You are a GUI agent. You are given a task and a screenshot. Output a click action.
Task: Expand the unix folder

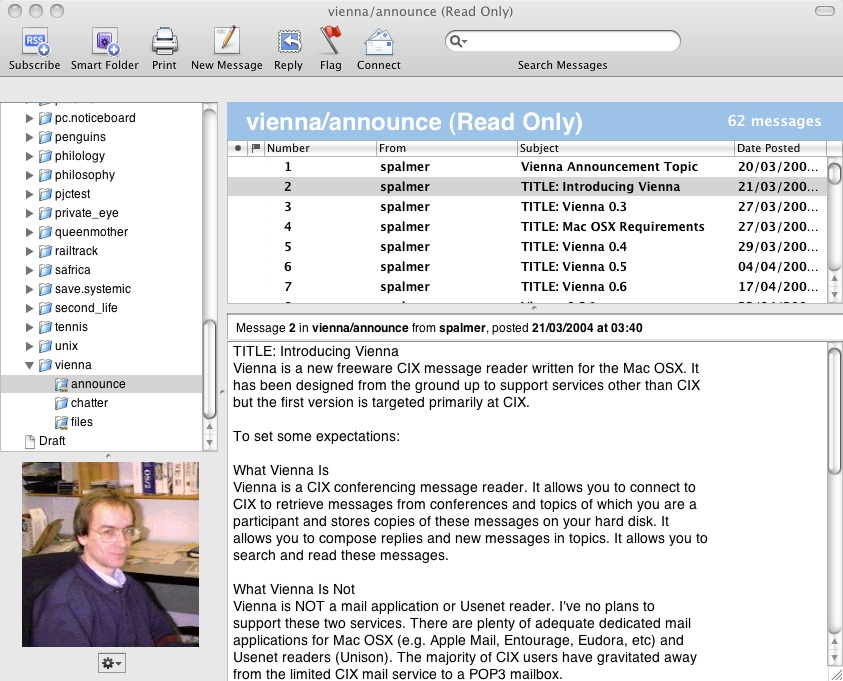tap(29, 346)
